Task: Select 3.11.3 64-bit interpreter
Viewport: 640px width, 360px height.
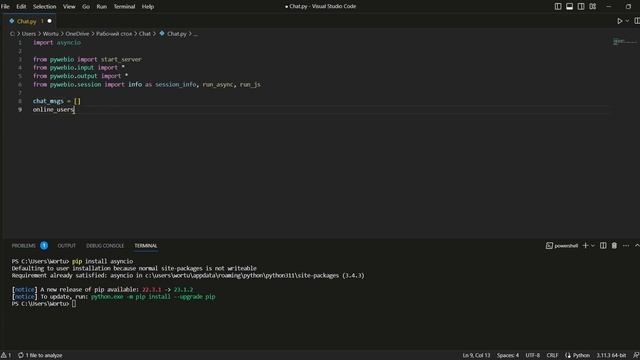Action: (611, 356)
